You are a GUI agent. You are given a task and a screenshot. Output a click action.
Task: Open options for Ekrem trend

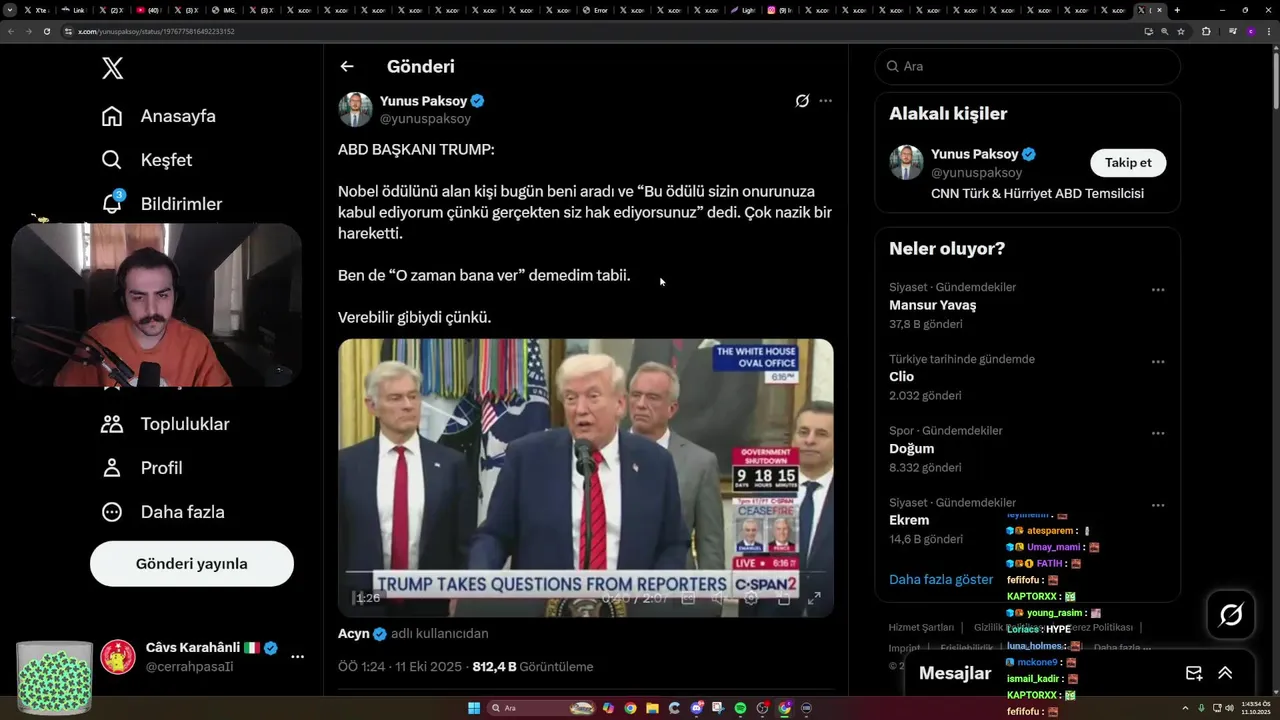pyautogui.click(x=1158, y=506)
